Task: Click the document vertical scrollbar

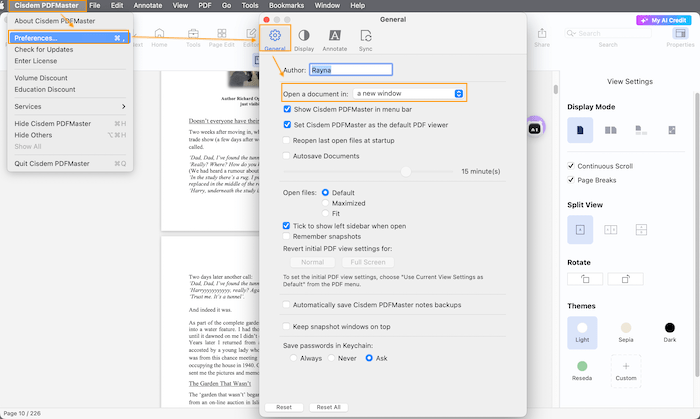Action: (555, 89)
